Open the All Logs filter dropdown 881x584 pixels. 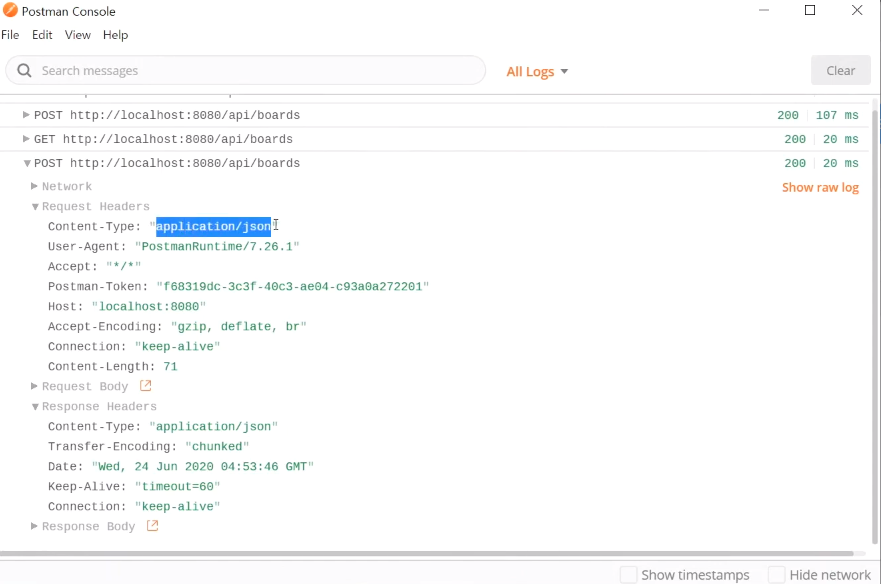pyautogui.click(x=537, y=71)
